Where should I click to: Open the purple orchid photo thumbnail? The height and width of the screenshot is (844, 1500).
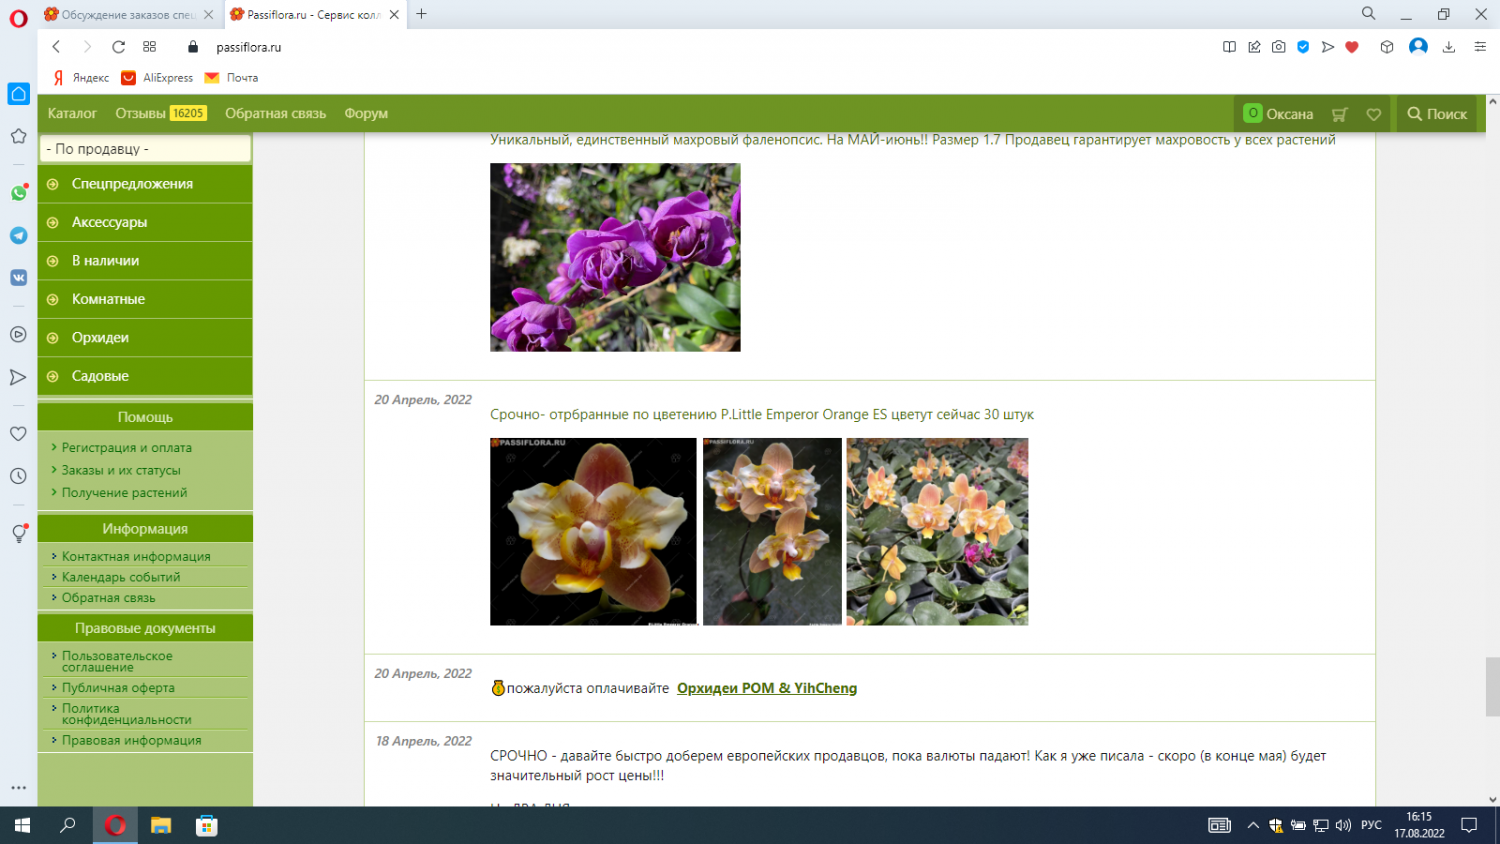615,257
